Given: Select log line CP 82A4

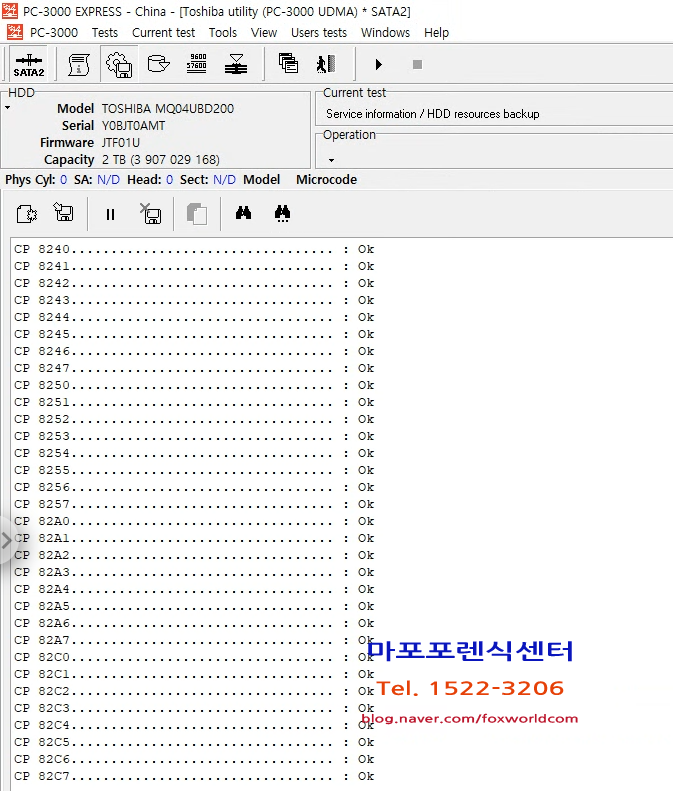Looking at the screenshot, I should (x=194, y=589).
